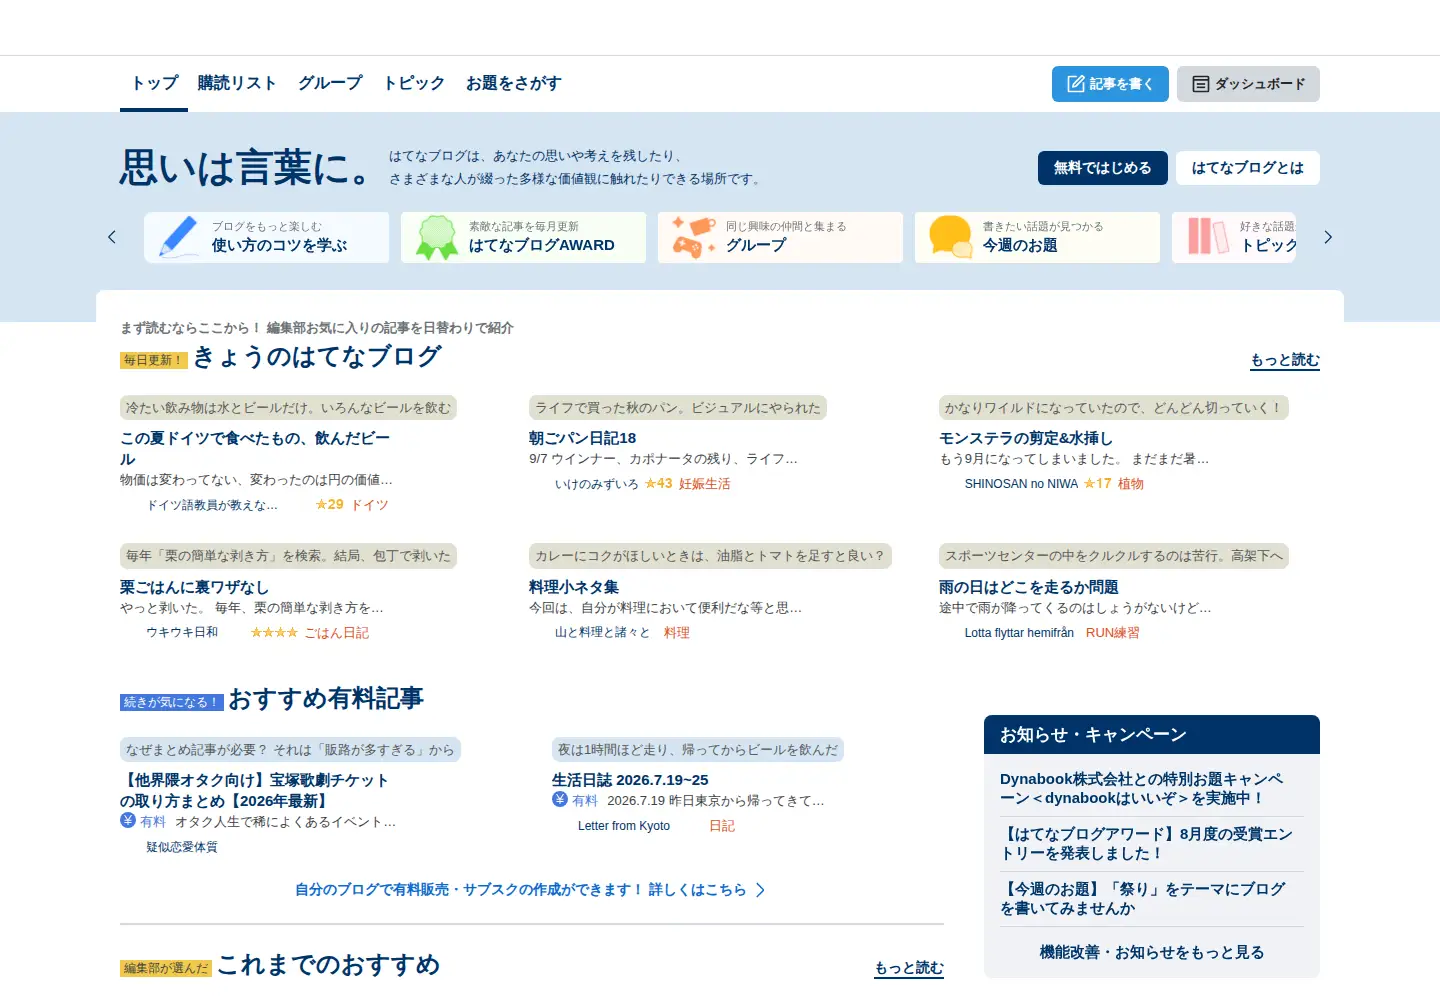Click the four stars by ウキウキ日和
This screenshot has width=1440, height=1000.
coord(274,632)
